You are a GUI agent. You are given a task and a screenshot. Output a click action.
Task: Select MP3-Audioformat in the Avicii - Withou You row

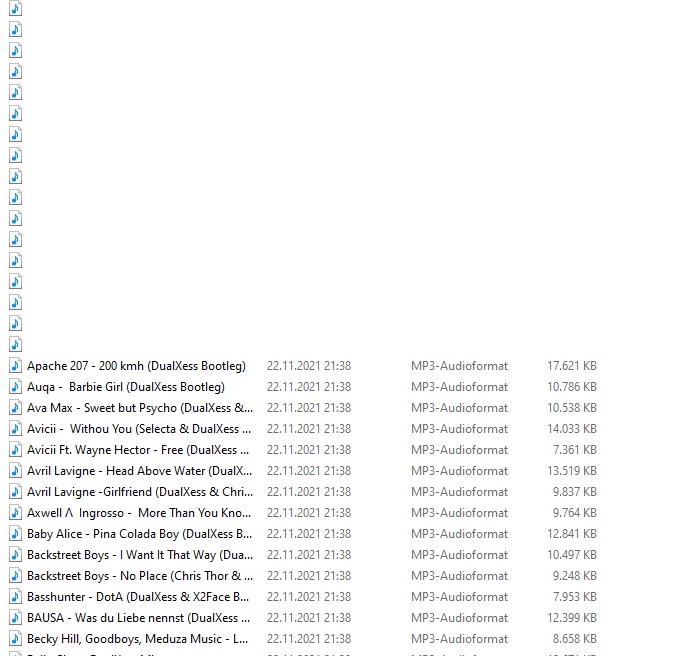tap(460, 429)
